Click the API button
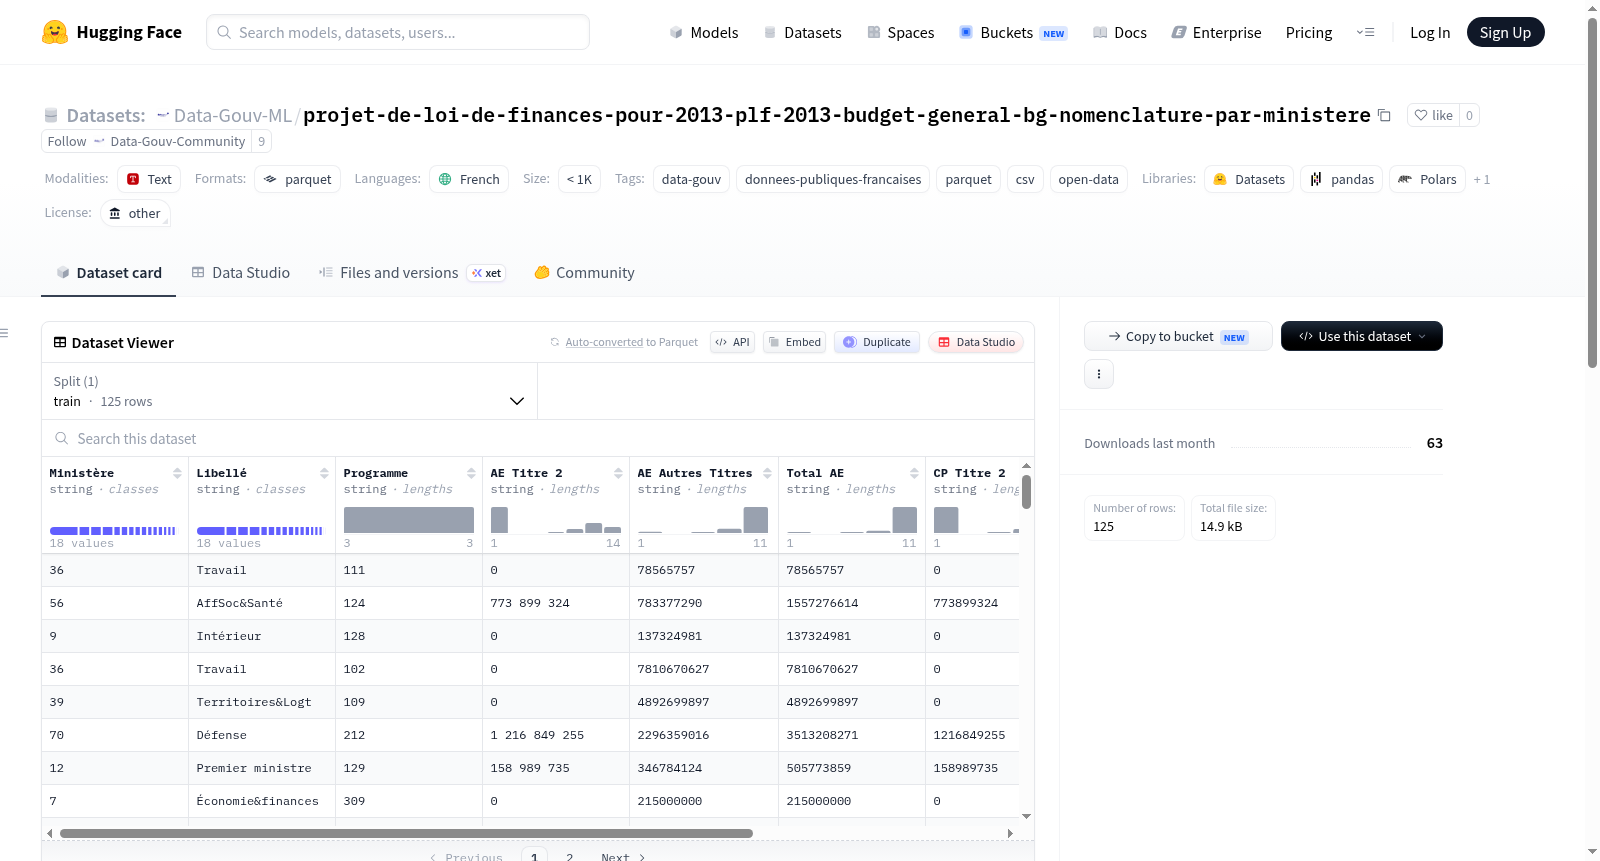The width and height of the screenshot is (1600, 861). click(732, 342)
